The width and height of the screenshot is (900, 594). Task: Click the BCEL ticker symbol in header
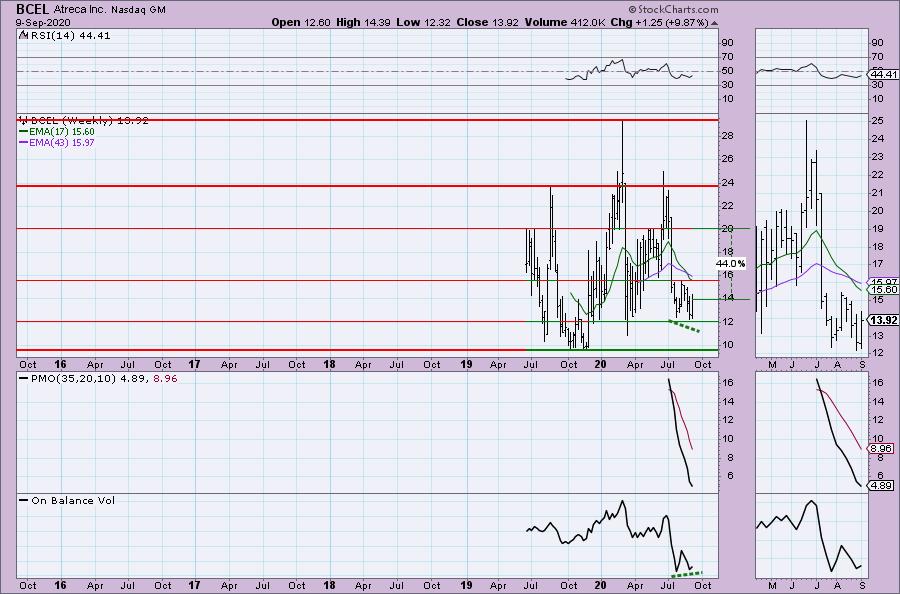(33, 9)
